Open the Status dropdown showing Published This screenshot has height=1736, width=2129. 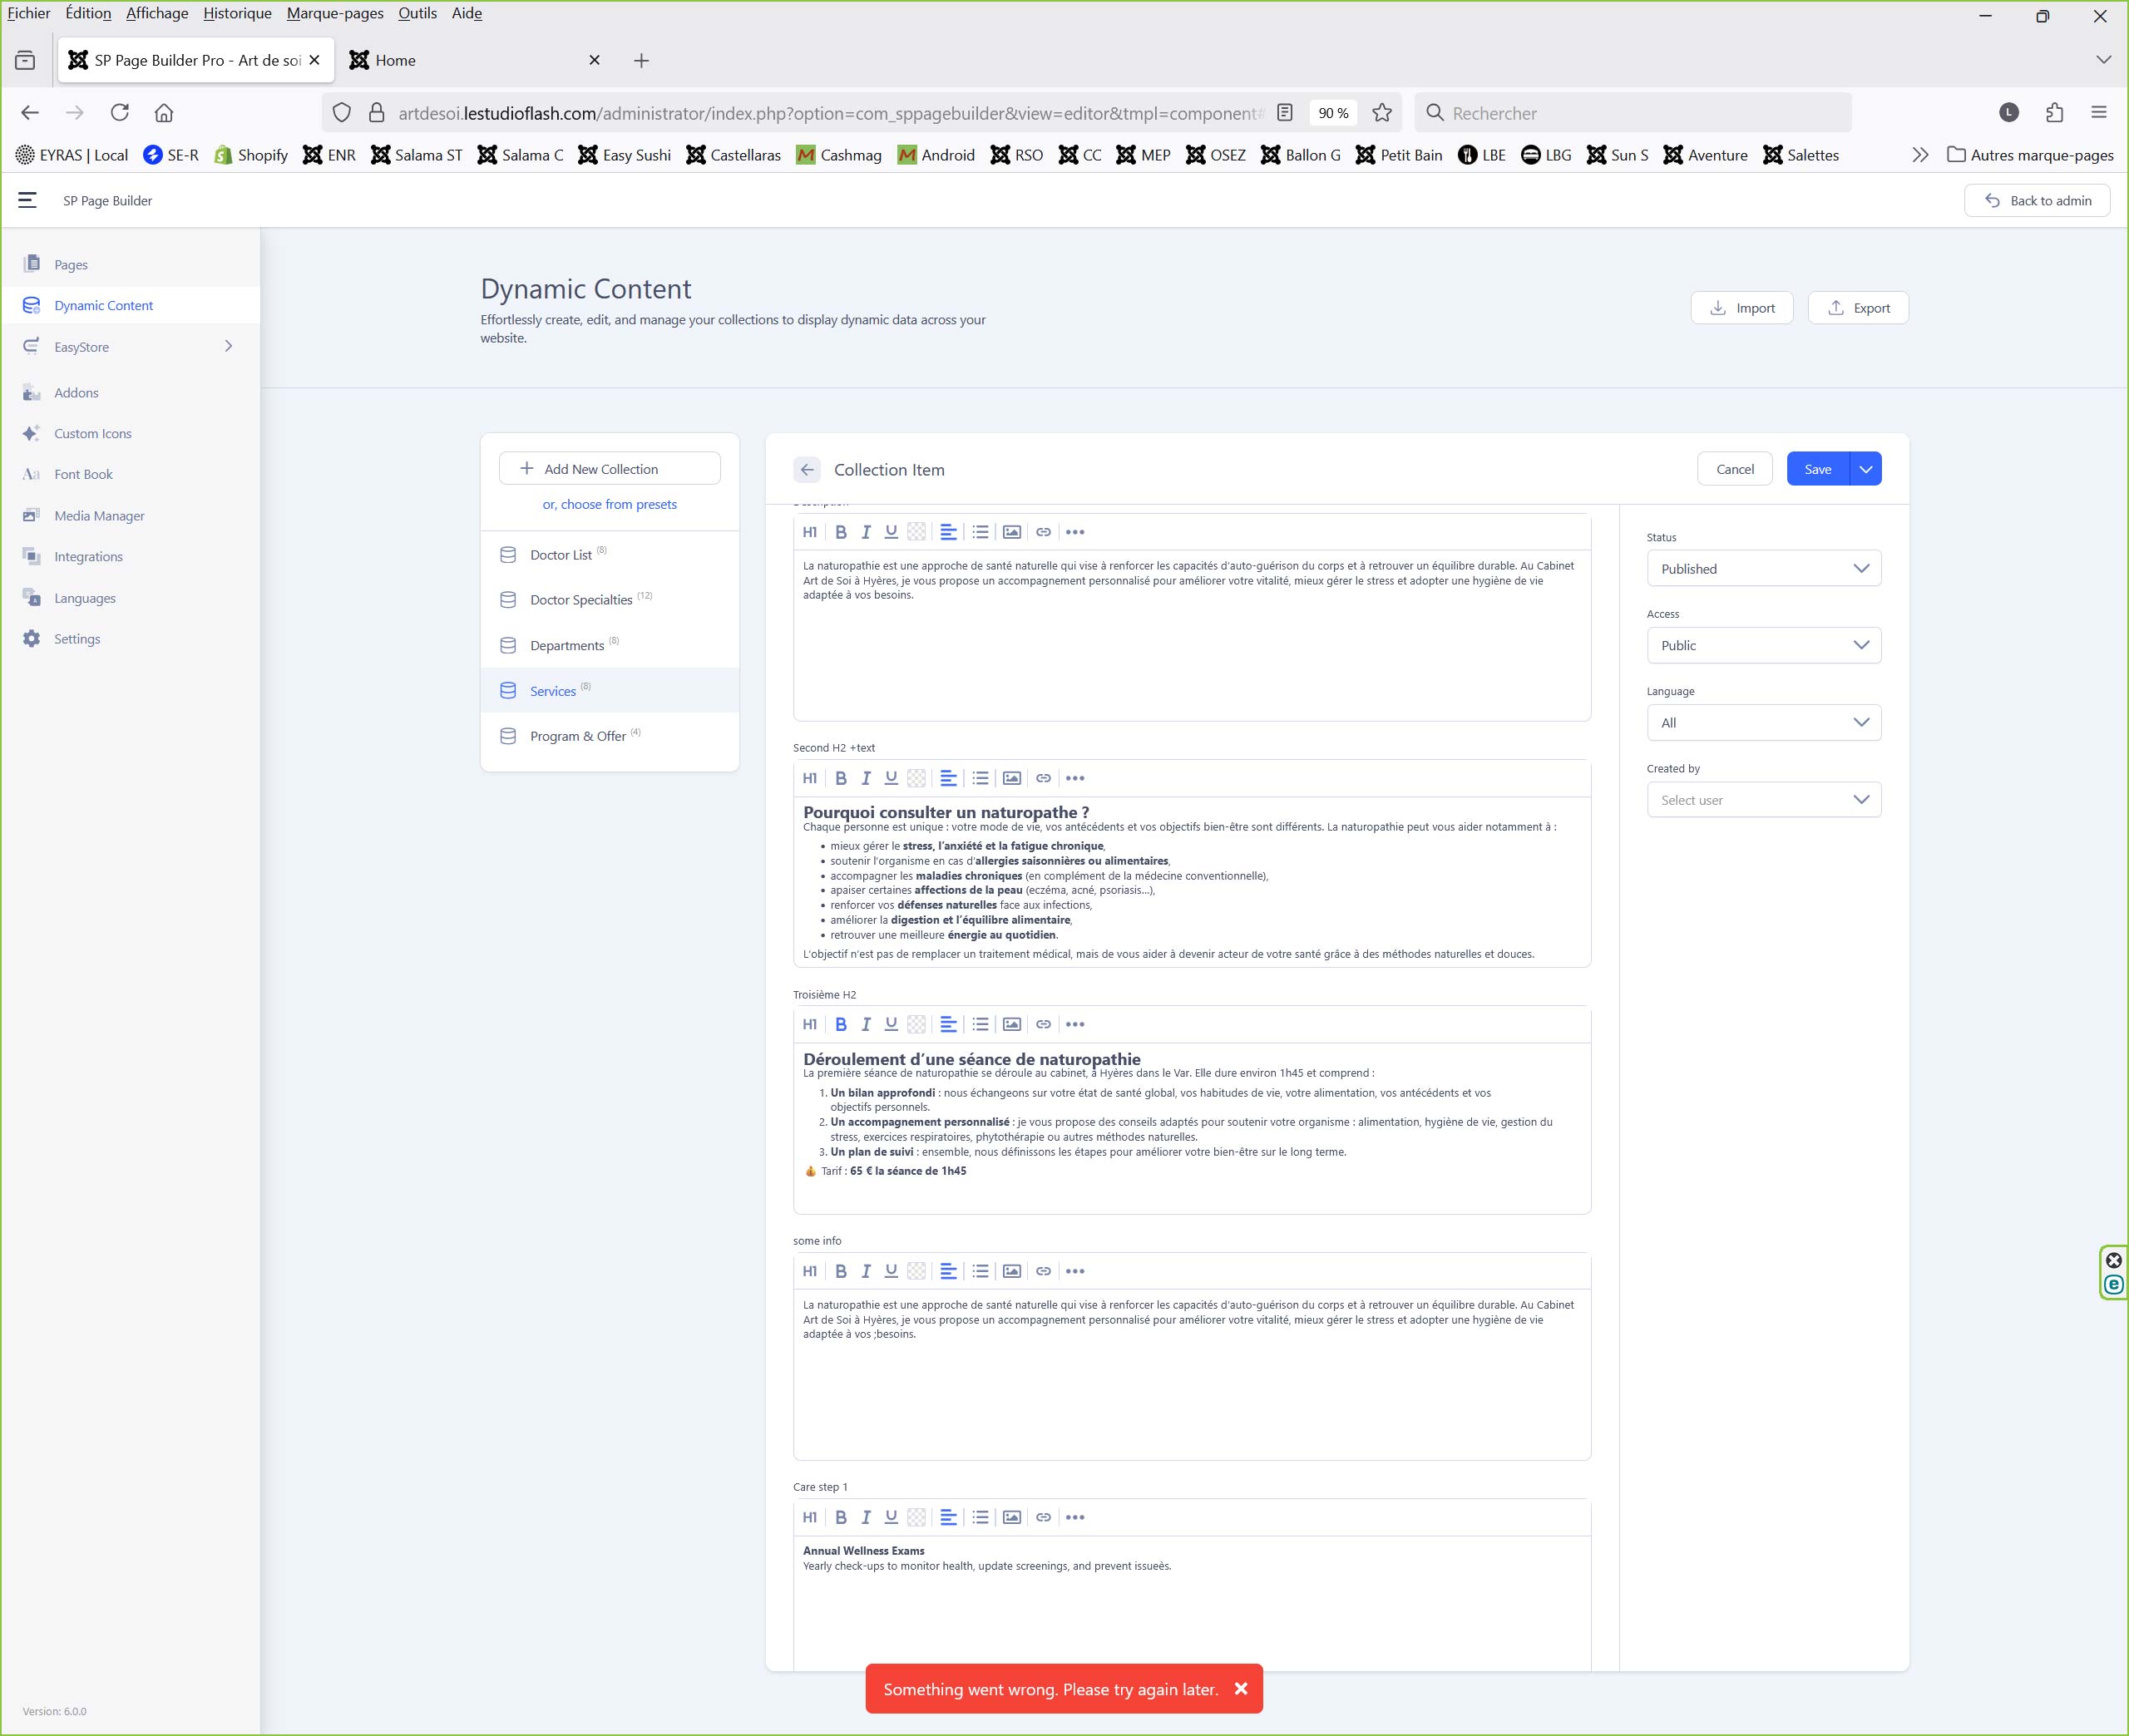[x=1763, y=569]
